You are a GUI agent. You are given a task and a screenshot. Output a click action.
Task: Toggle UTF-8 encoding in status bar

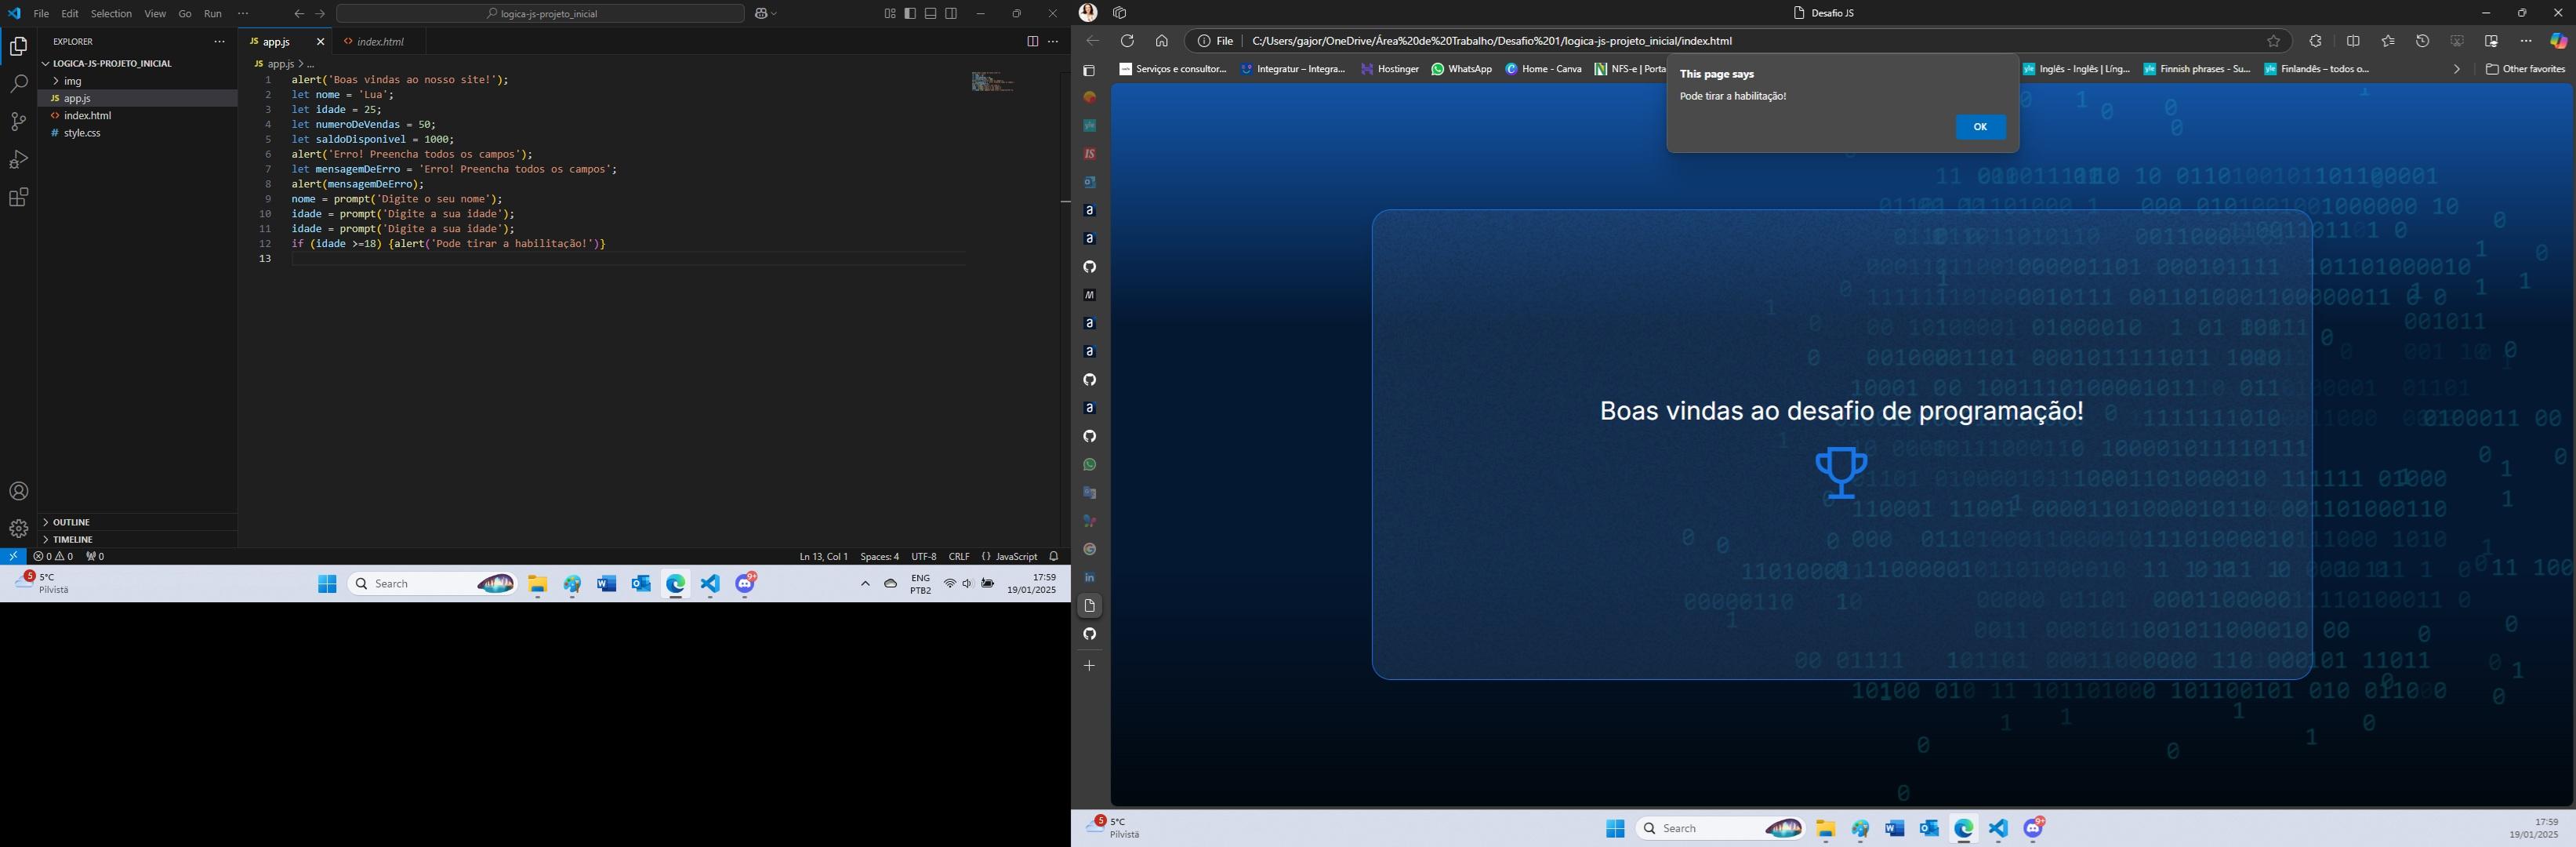(x=922, y=556)
